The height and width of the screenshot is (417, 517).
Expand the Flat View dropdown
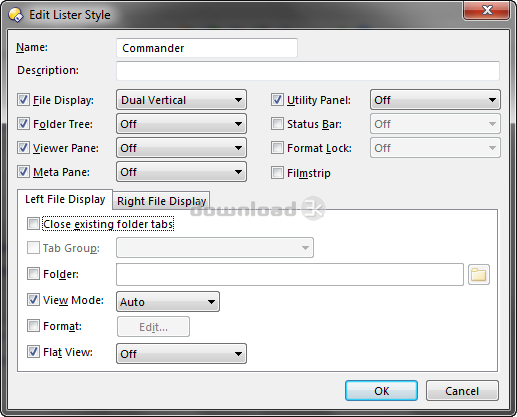[181, 354]
